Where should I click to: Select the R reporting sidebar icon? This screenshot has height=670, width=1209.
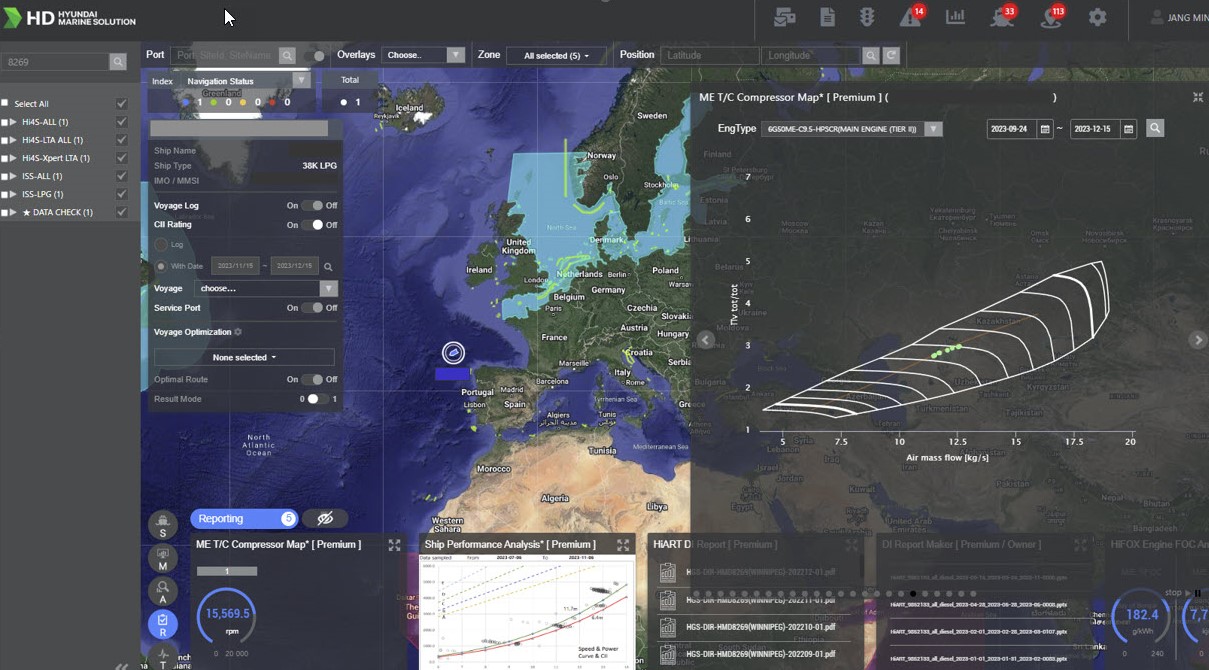point(163,625)
